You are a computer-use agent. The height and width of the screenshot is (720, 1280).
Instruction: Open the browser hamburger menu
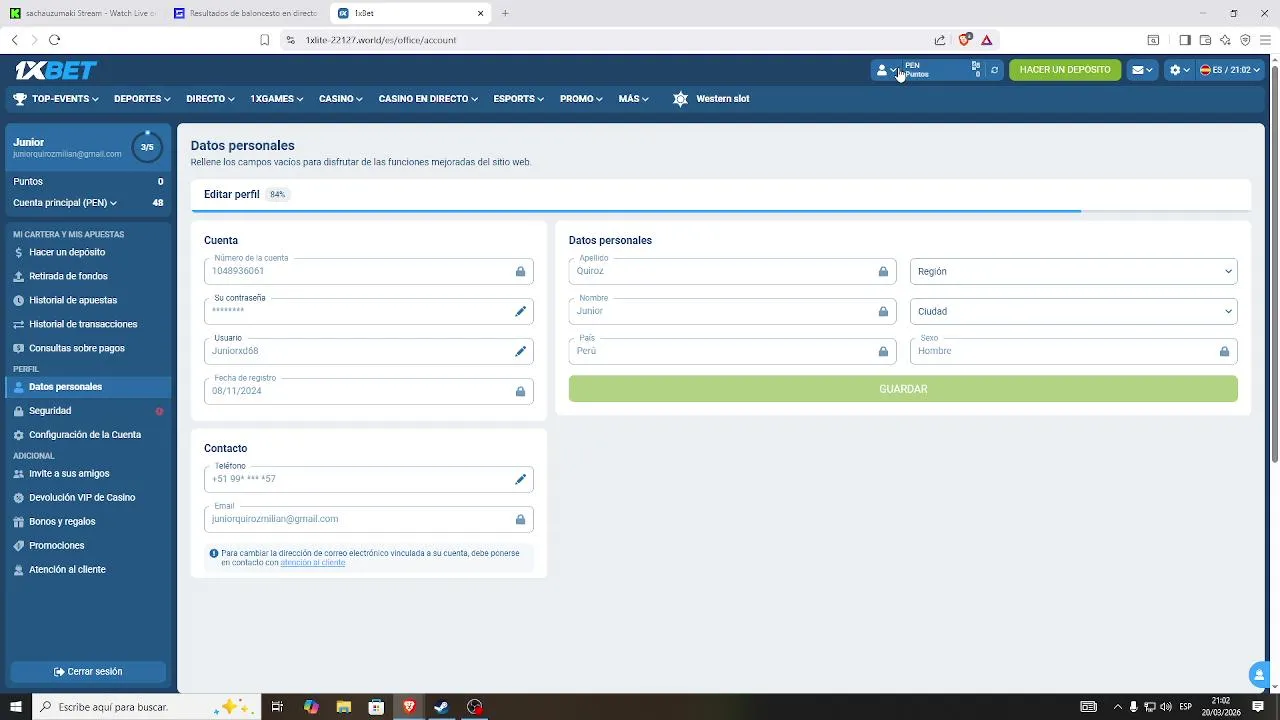pos(1265,40)
